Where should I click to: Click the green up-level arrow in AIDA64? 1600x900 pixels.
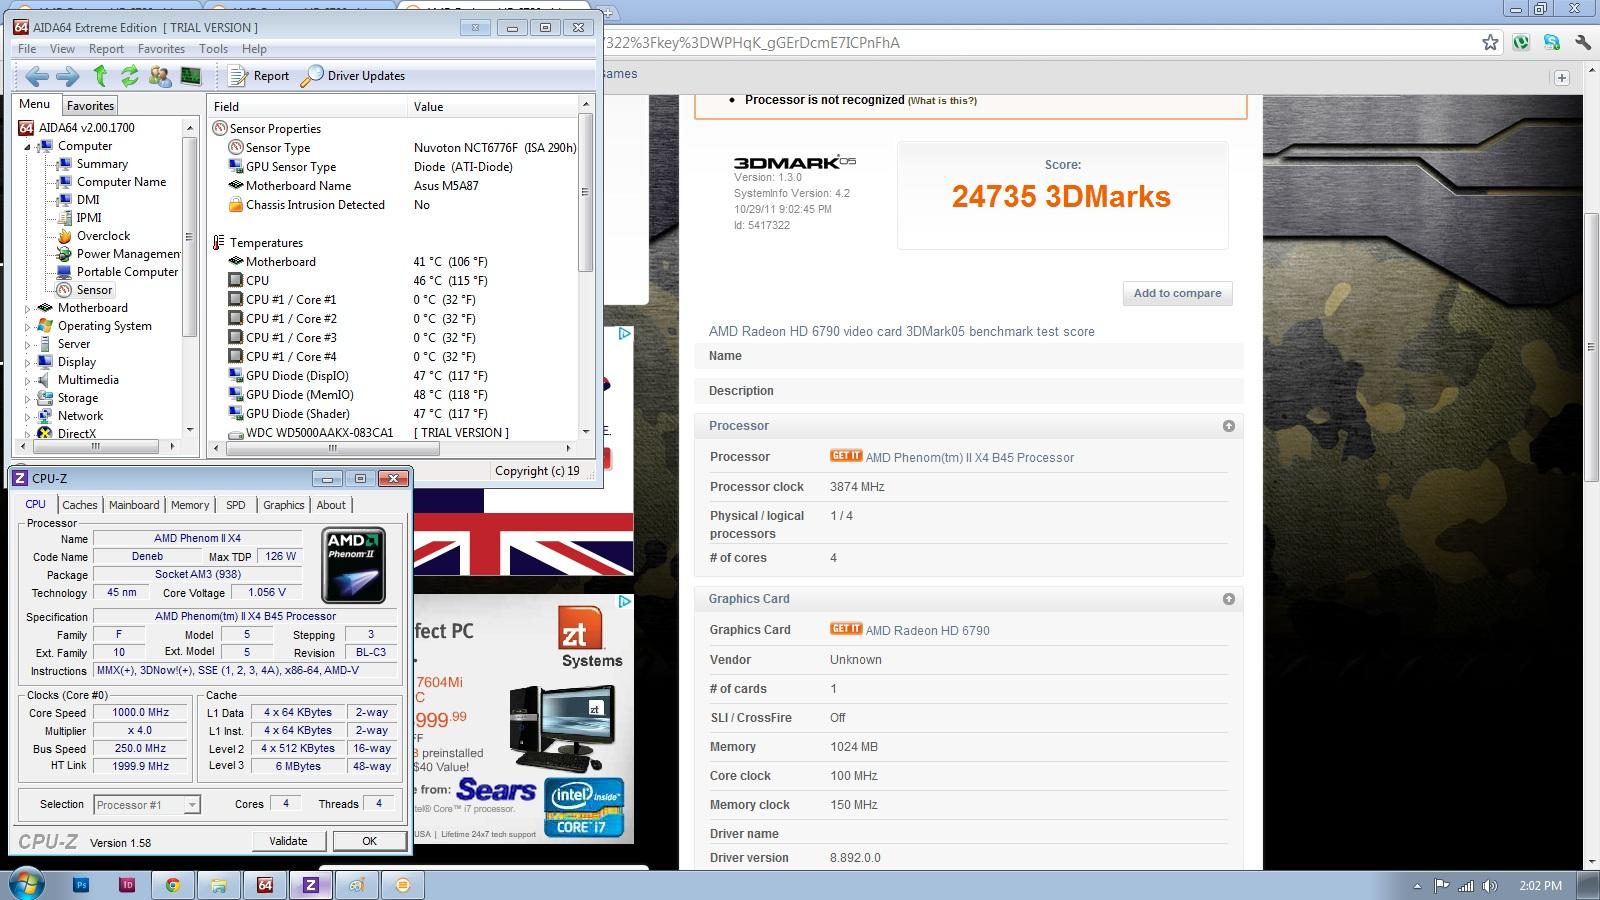(x=100, y=76)
